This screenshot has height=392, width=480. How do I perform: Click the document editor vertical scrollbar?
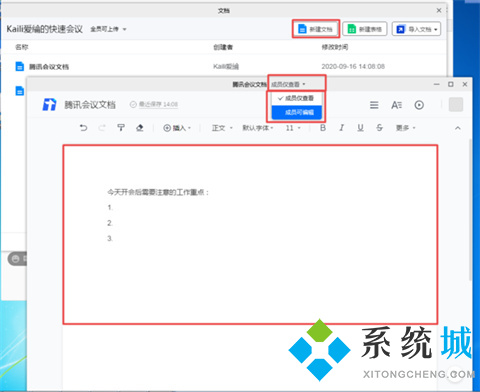470,210
